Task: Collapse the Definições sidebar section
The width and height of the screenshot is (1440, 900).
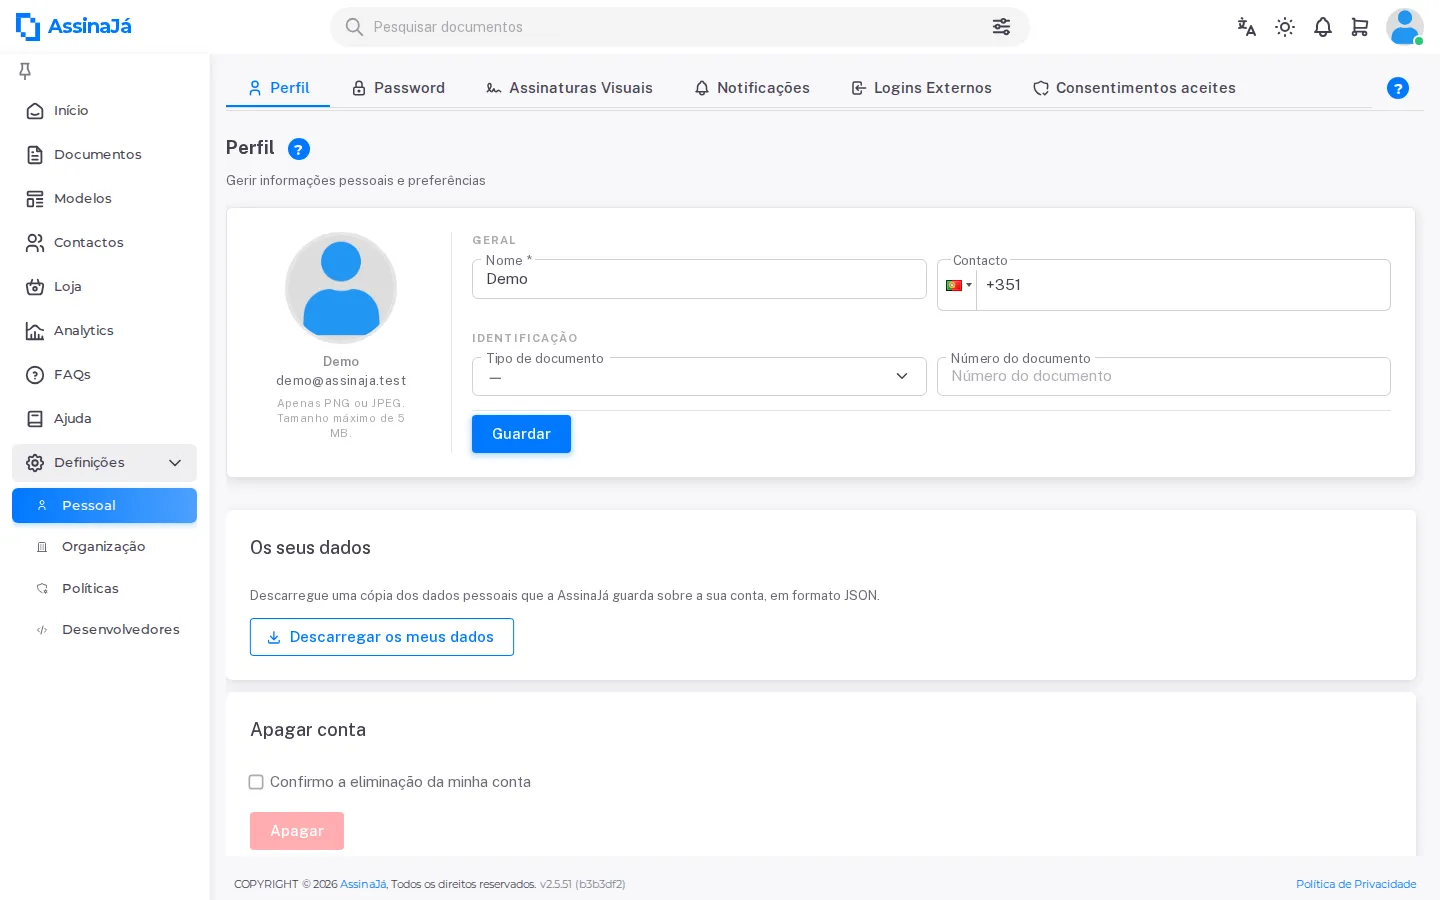Action: (x=104, y=463)
